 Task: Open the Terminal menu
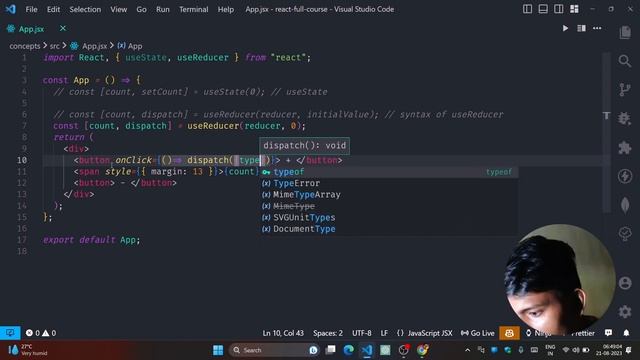193,9
